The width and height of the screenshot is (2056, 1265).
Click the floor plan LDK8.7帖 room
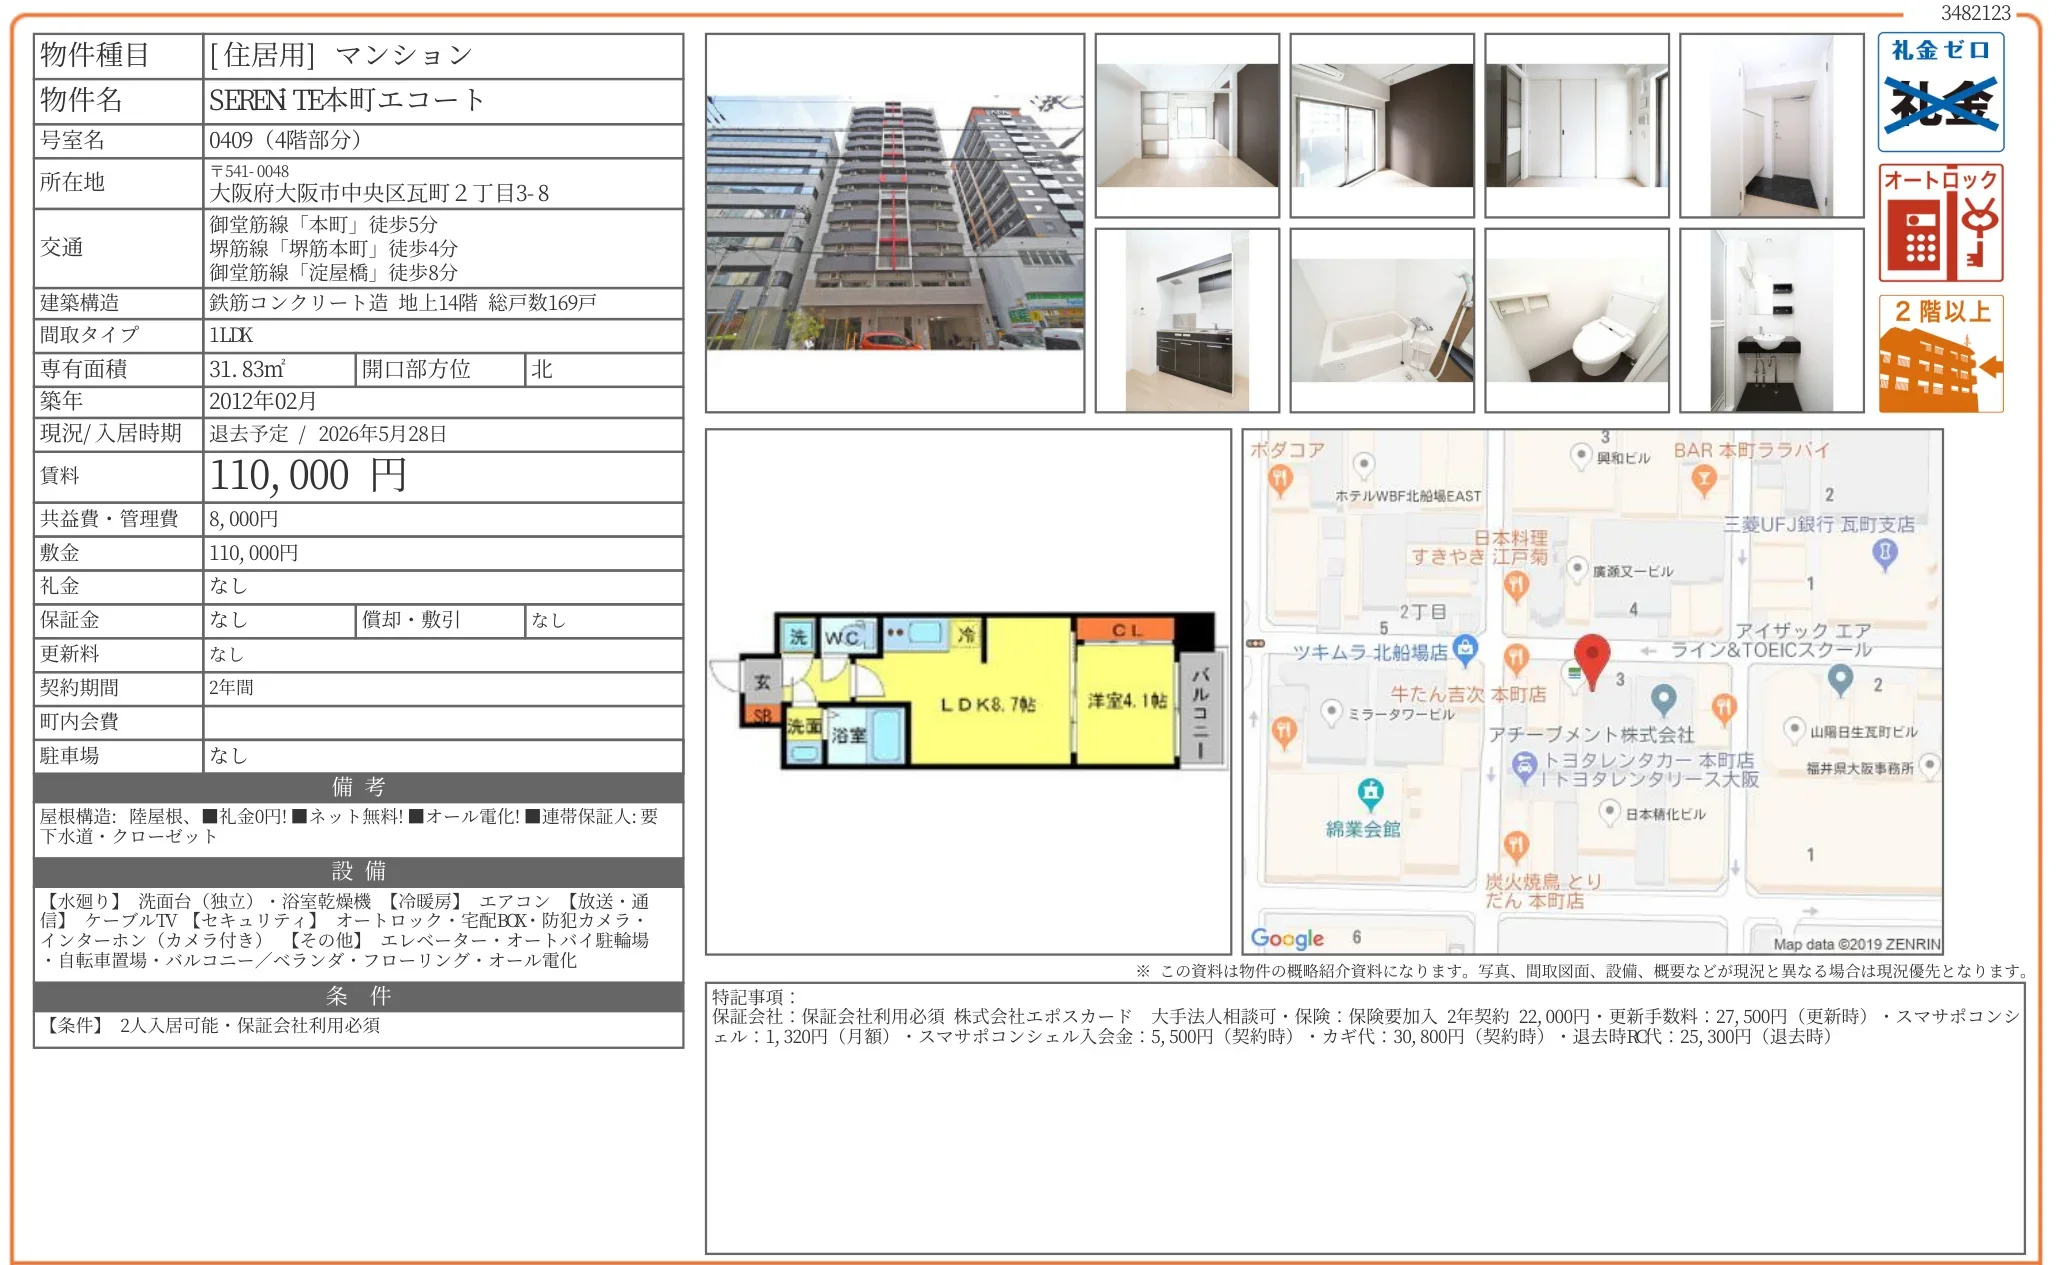coord(987,704)
